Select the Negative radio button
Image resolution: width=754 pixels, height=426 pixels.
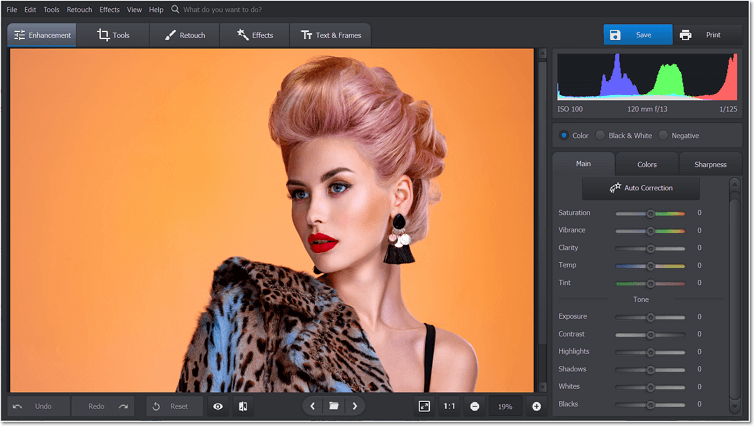tap(663, 136)
